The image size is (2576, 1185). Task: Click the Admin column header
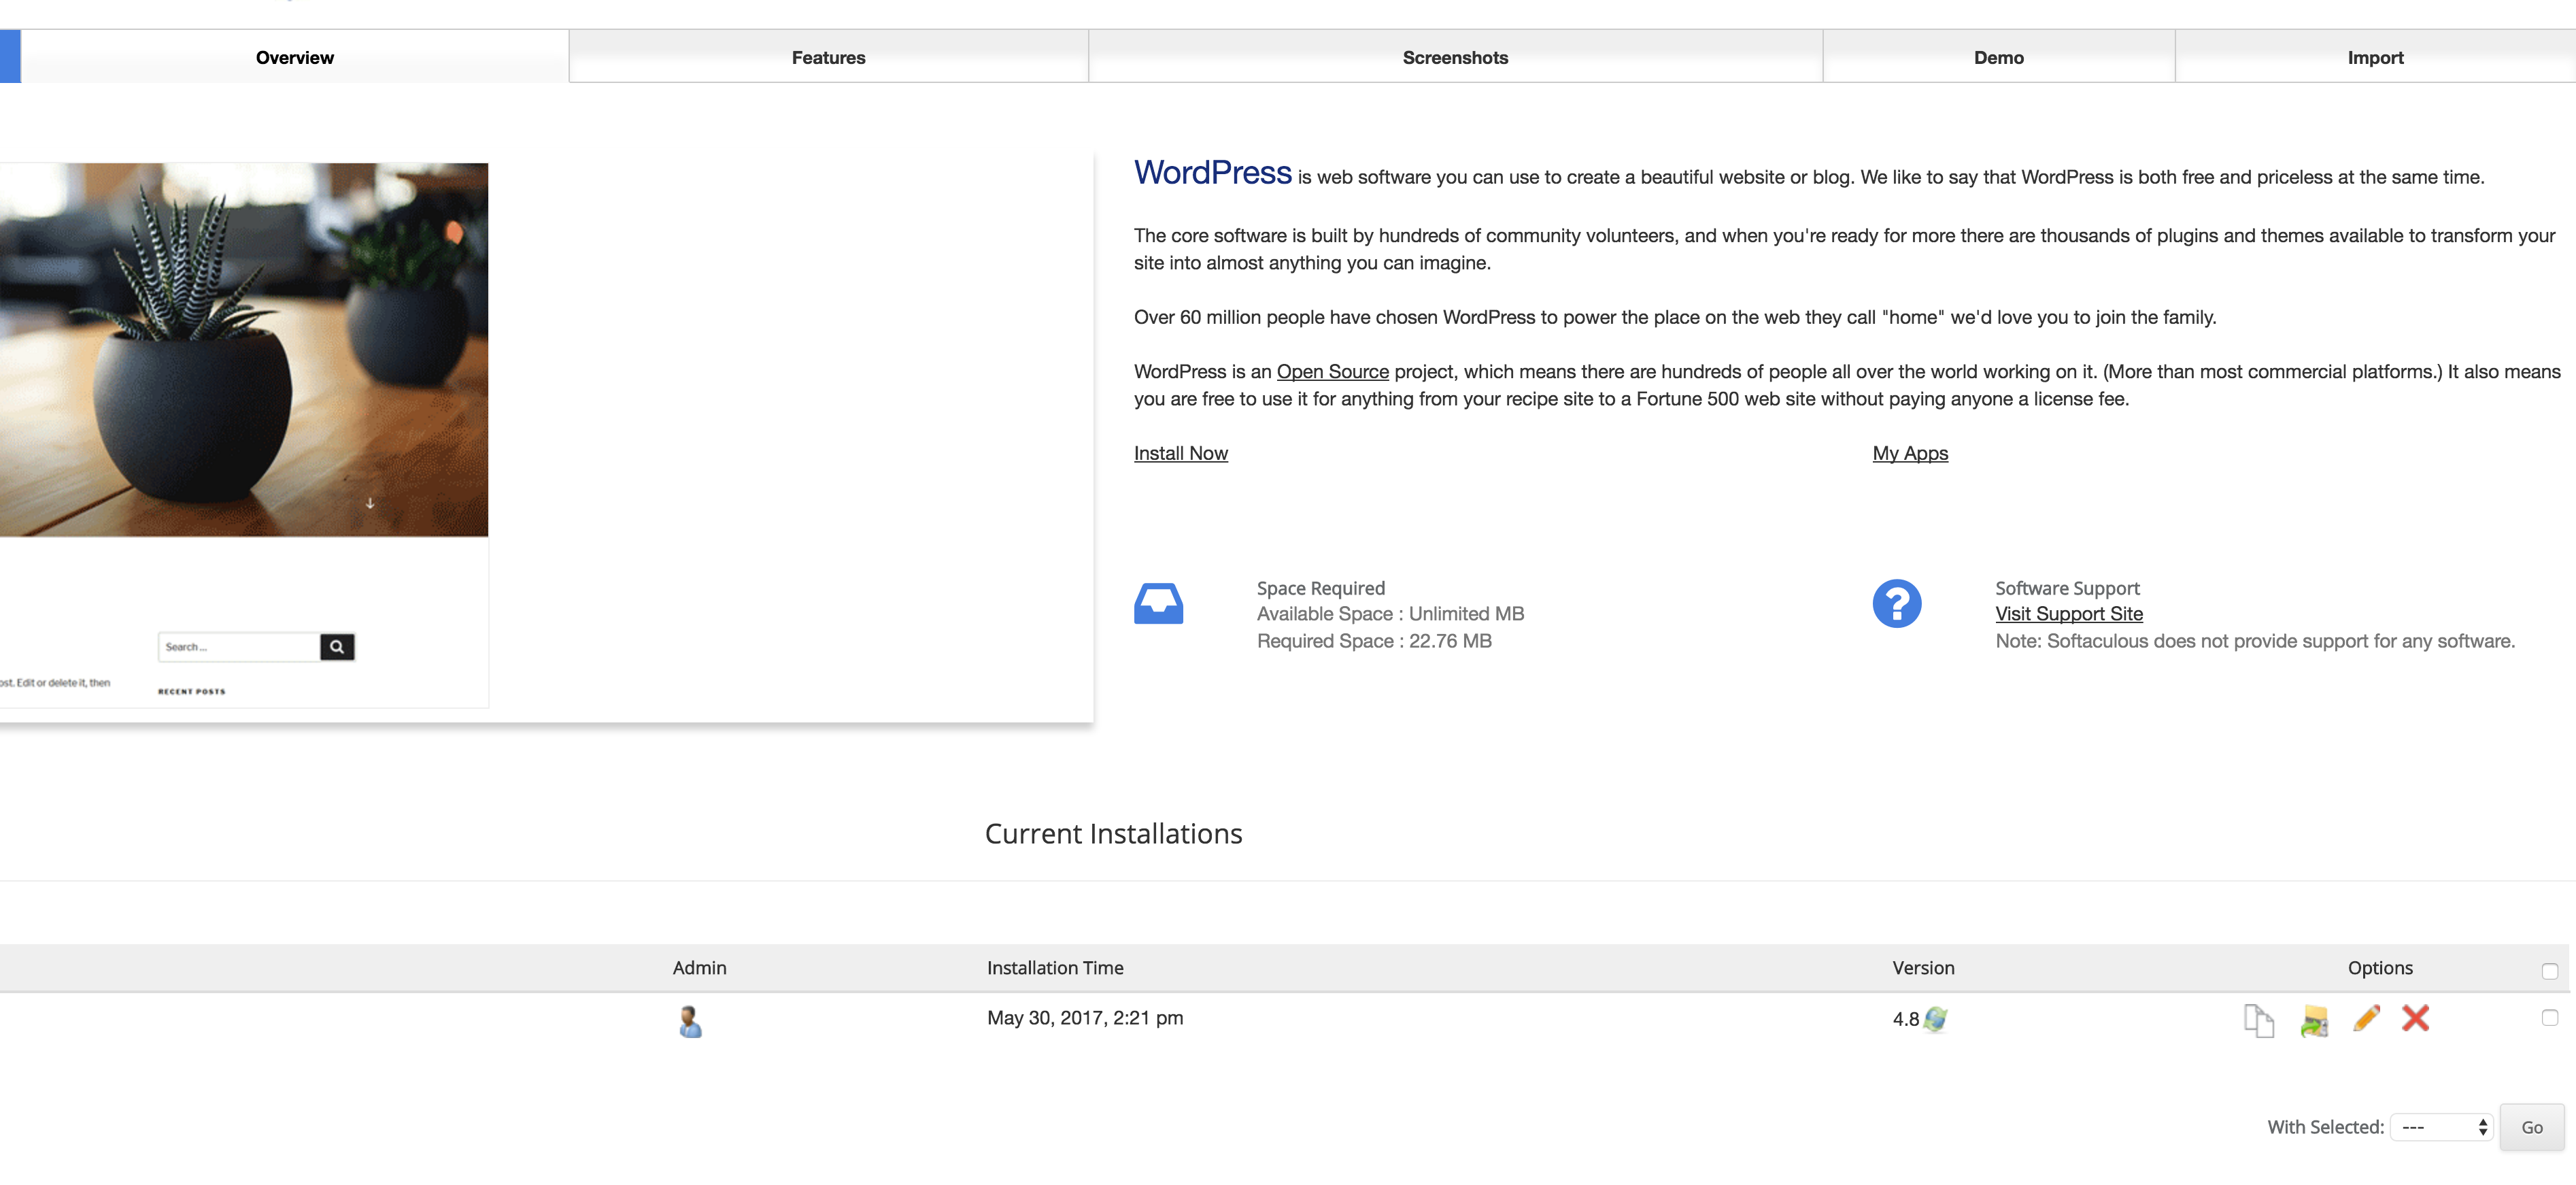pos(699,968)
